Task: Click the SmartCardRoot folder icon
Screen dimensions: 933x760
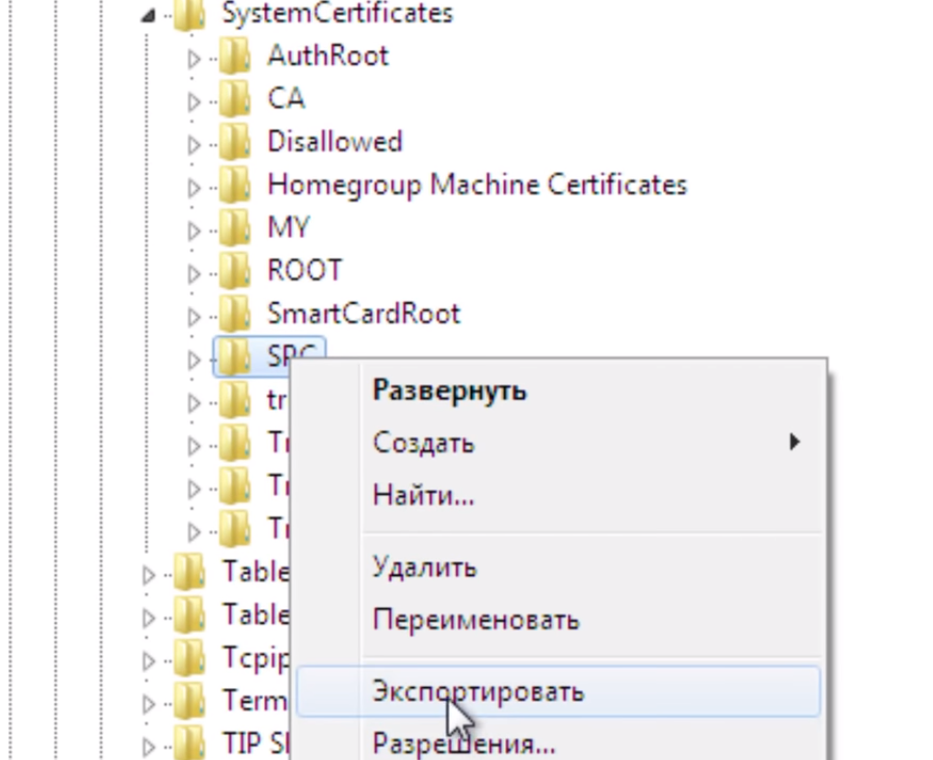Action: [x=235, y=313]
